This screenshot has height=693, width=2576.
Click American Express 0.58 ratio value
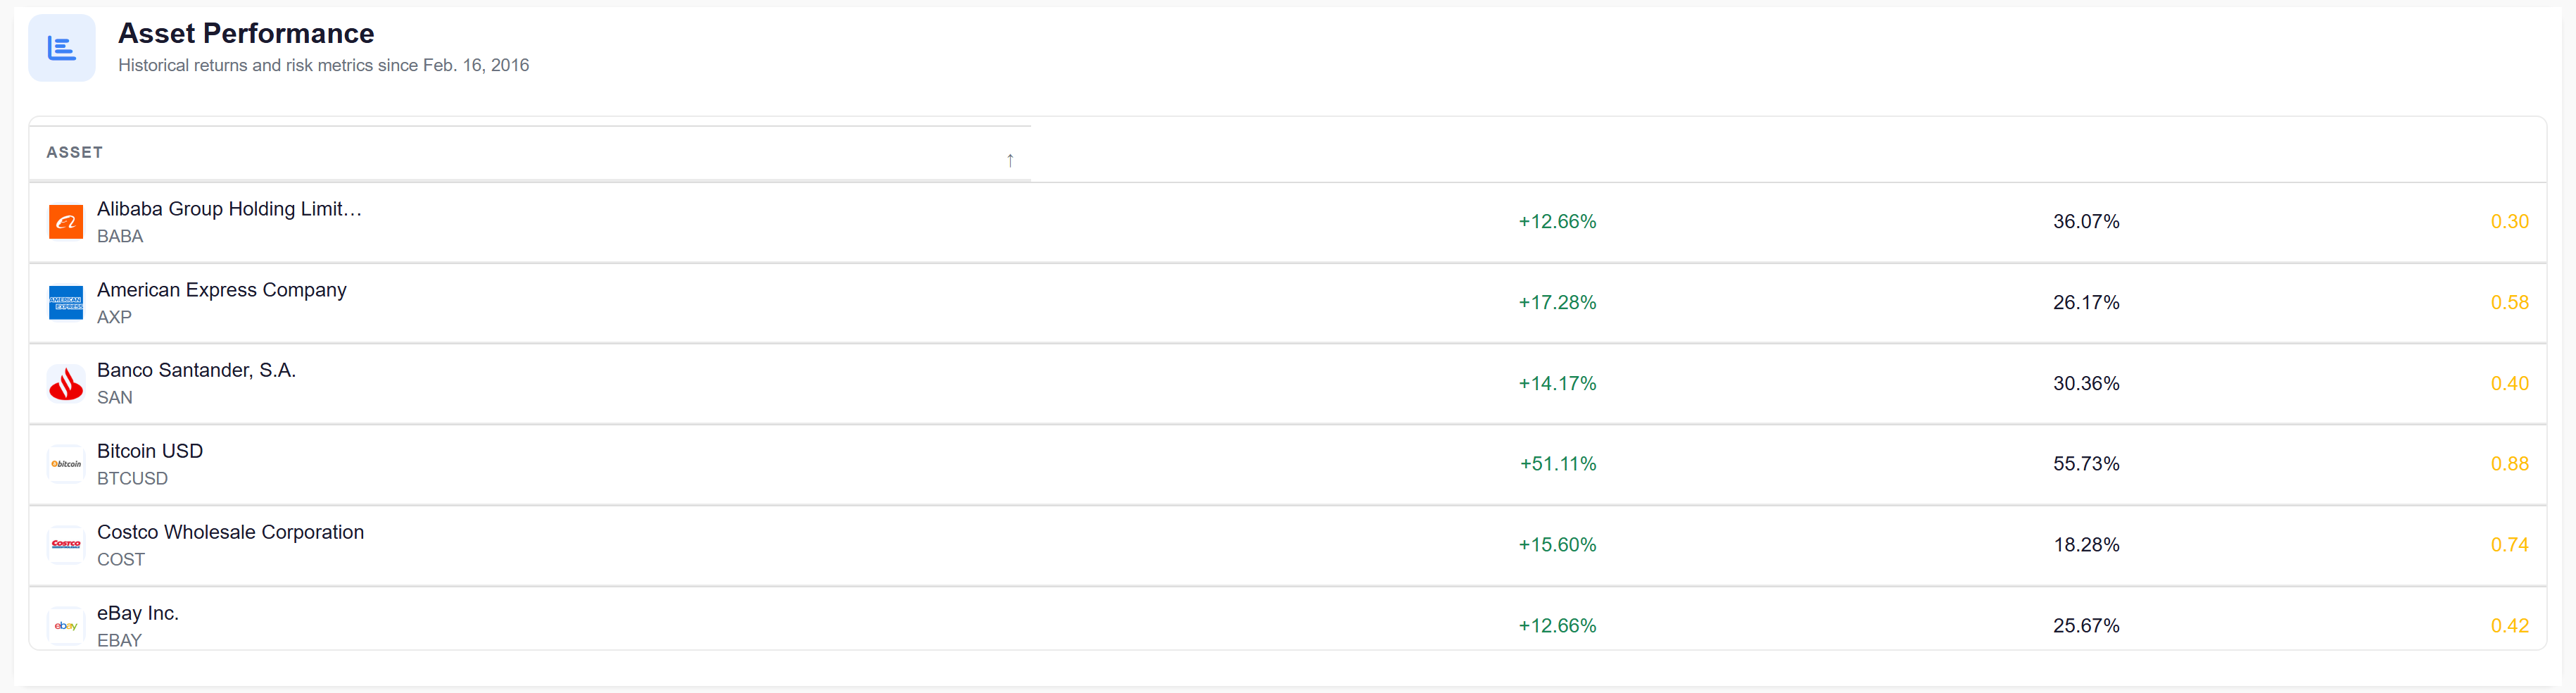pos(2509,303)
